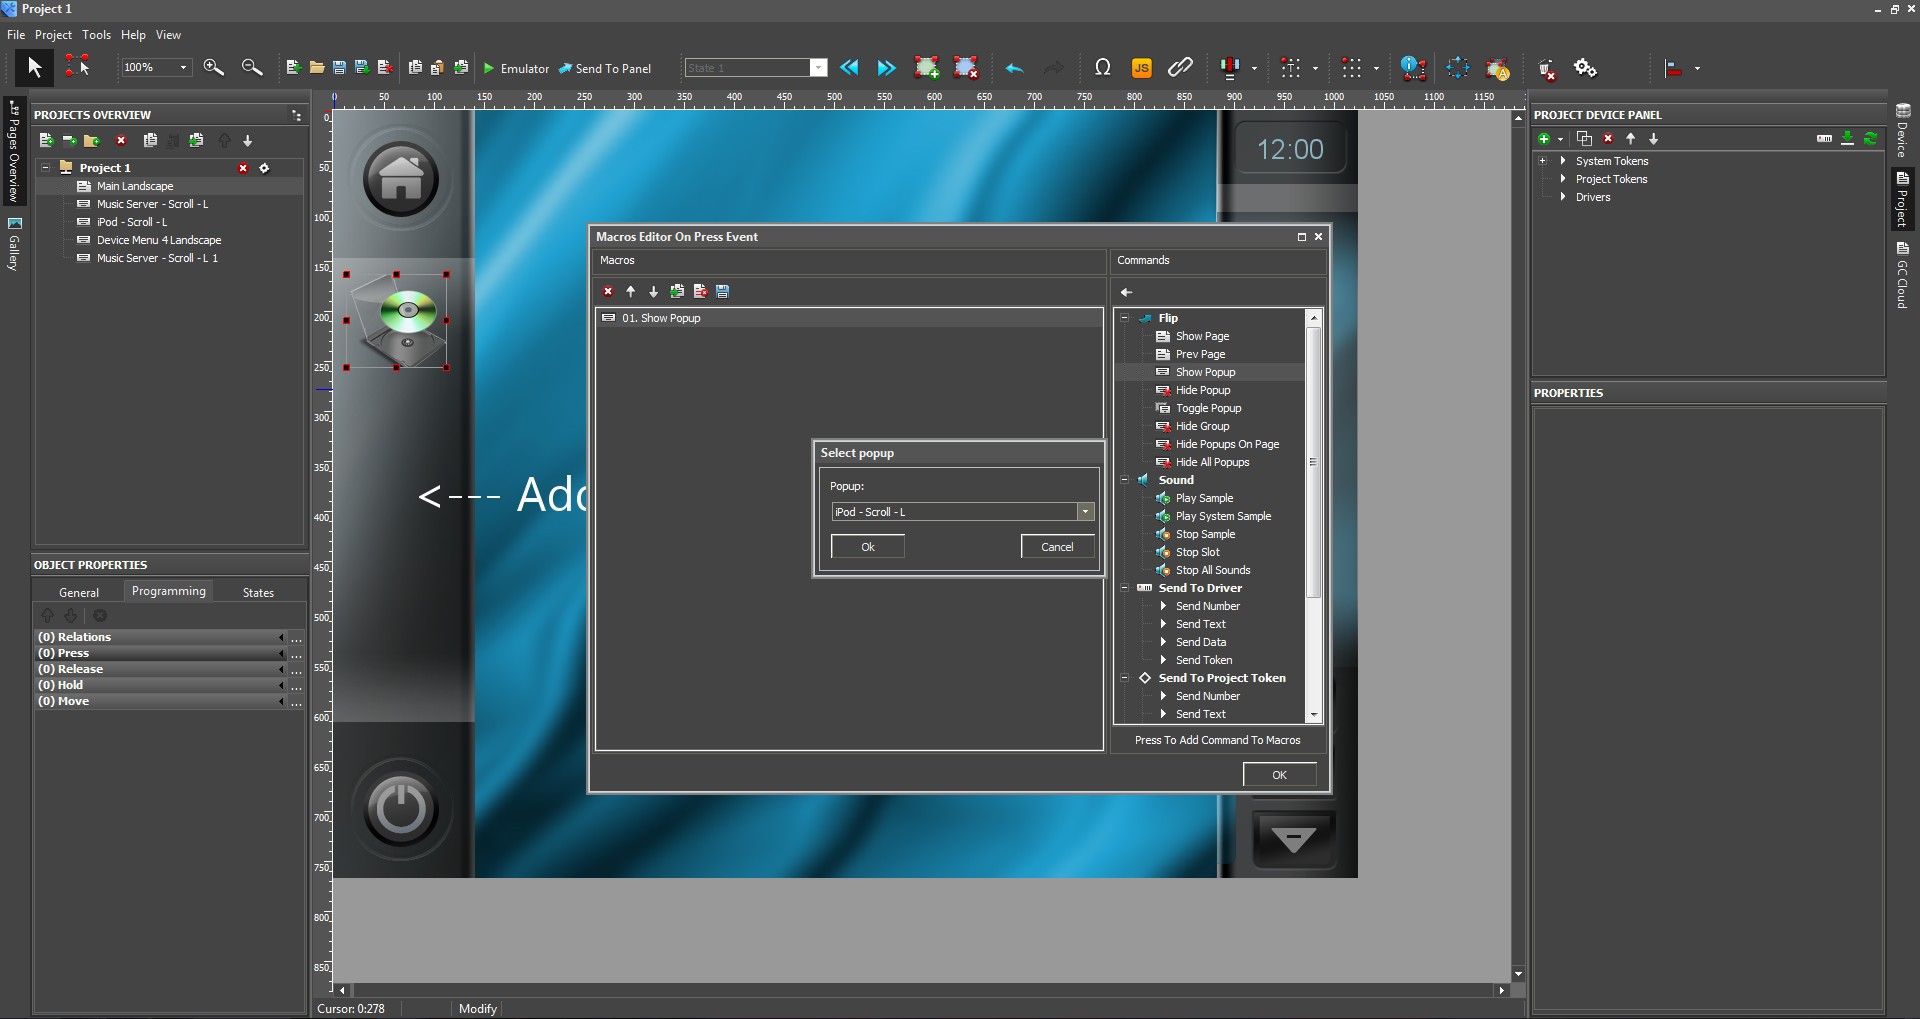Click the insert symbol (Omega) toolbar icon
1920x1019 pixels.
tap(1103, 68)
